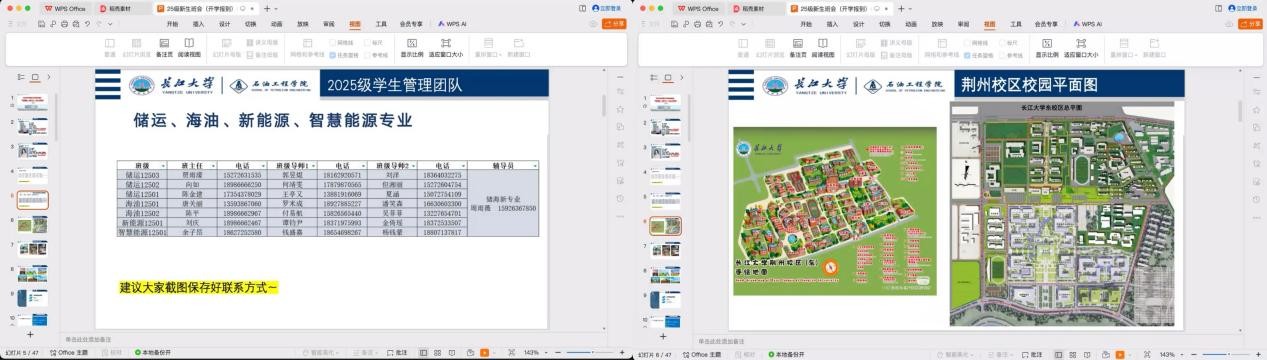Click 适应窗口大小 in right window ribbon
Screen dimensions: 1267x360
click(1080, 48)
